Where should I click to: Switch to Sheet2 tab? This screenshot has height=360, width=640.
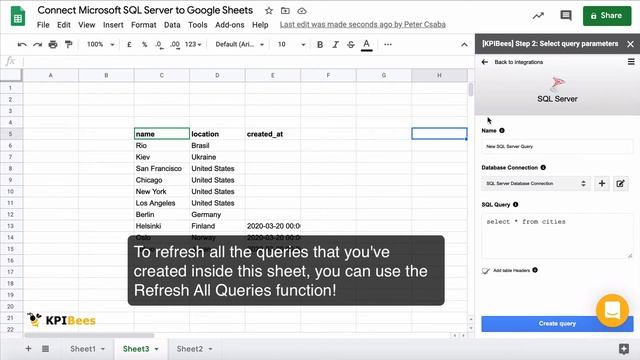pos(190,349)
